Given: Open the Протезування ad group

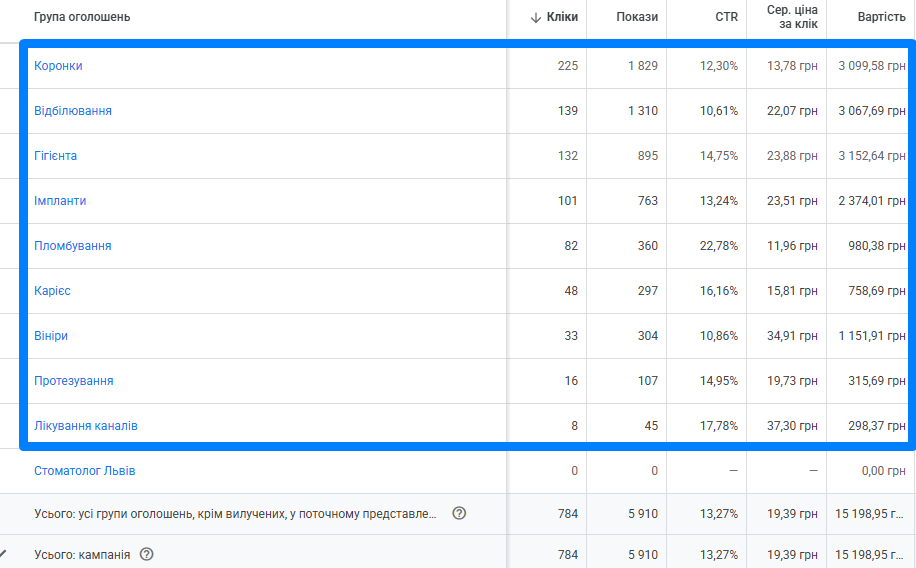Looking at the screenshot, I should click(74, 380).
